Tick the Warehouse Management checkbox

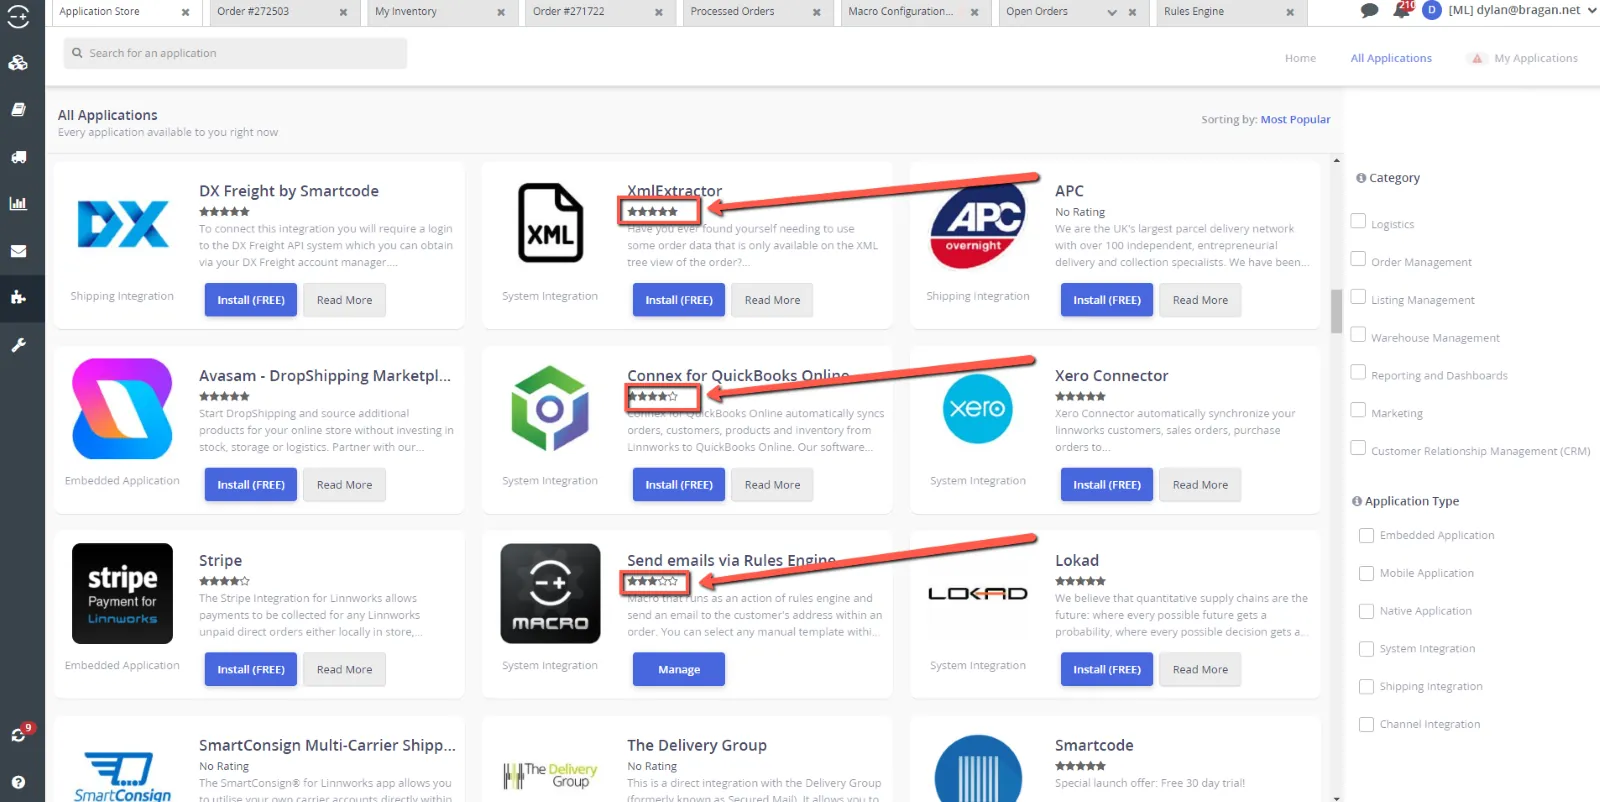click(x=1358, y=335)
